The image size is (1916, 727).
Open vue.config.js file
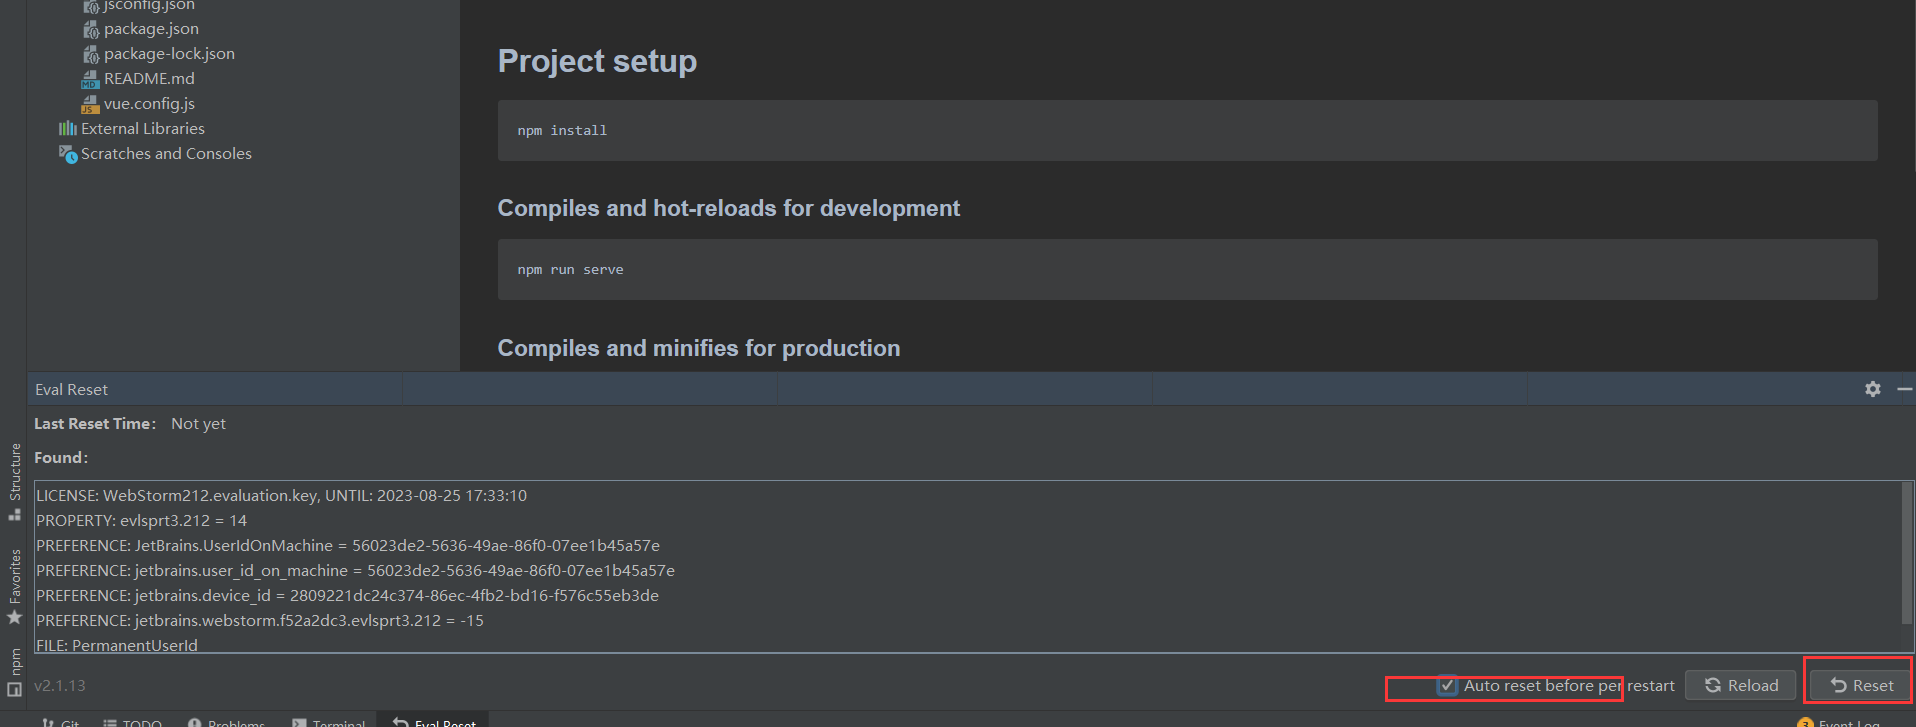[149, 103]
